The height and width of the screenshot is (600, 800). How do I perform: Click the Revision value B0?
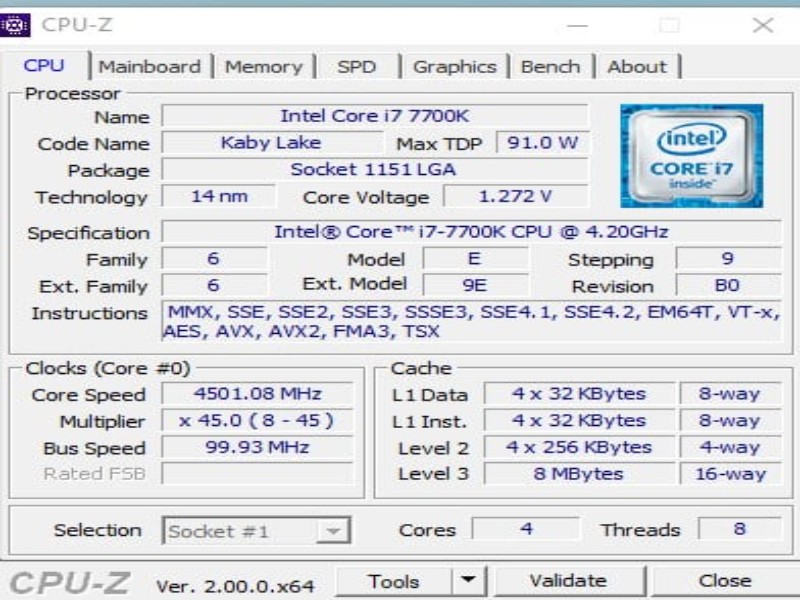(x=728, y=285)
